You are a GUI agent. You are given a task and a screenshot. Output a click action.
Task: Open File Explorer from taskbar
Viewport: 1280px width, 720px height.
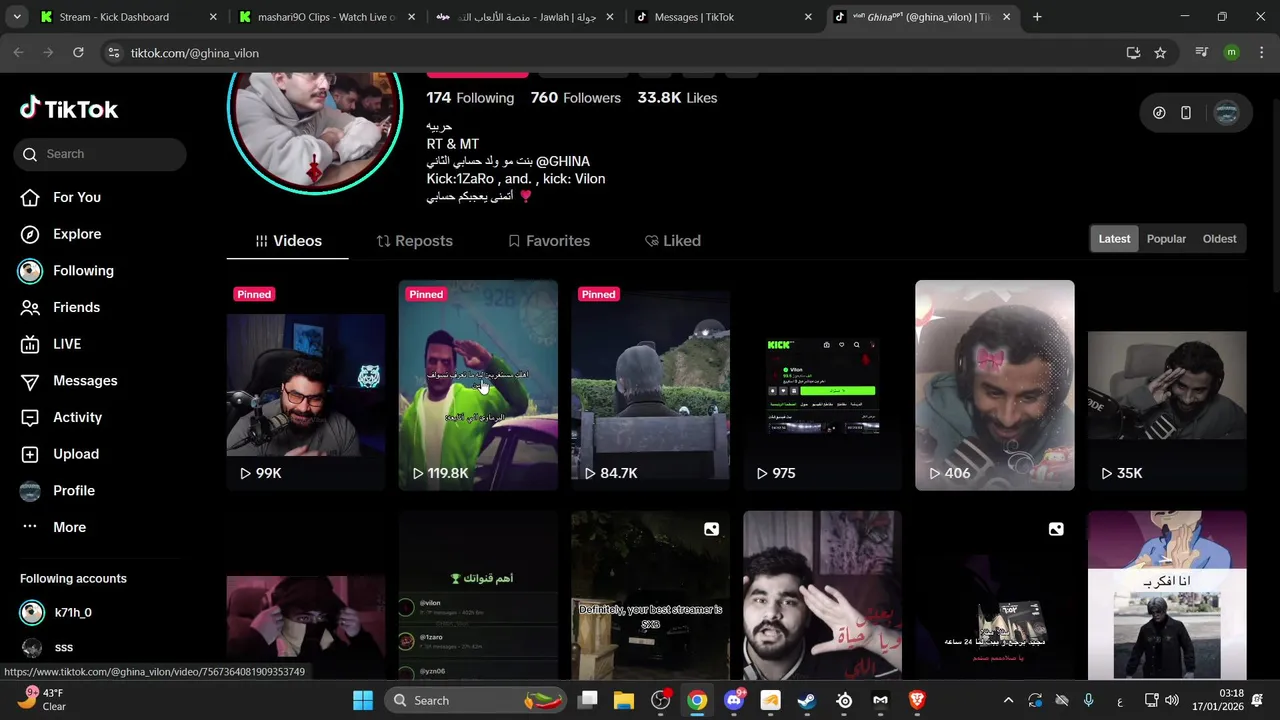pos(624,700)
